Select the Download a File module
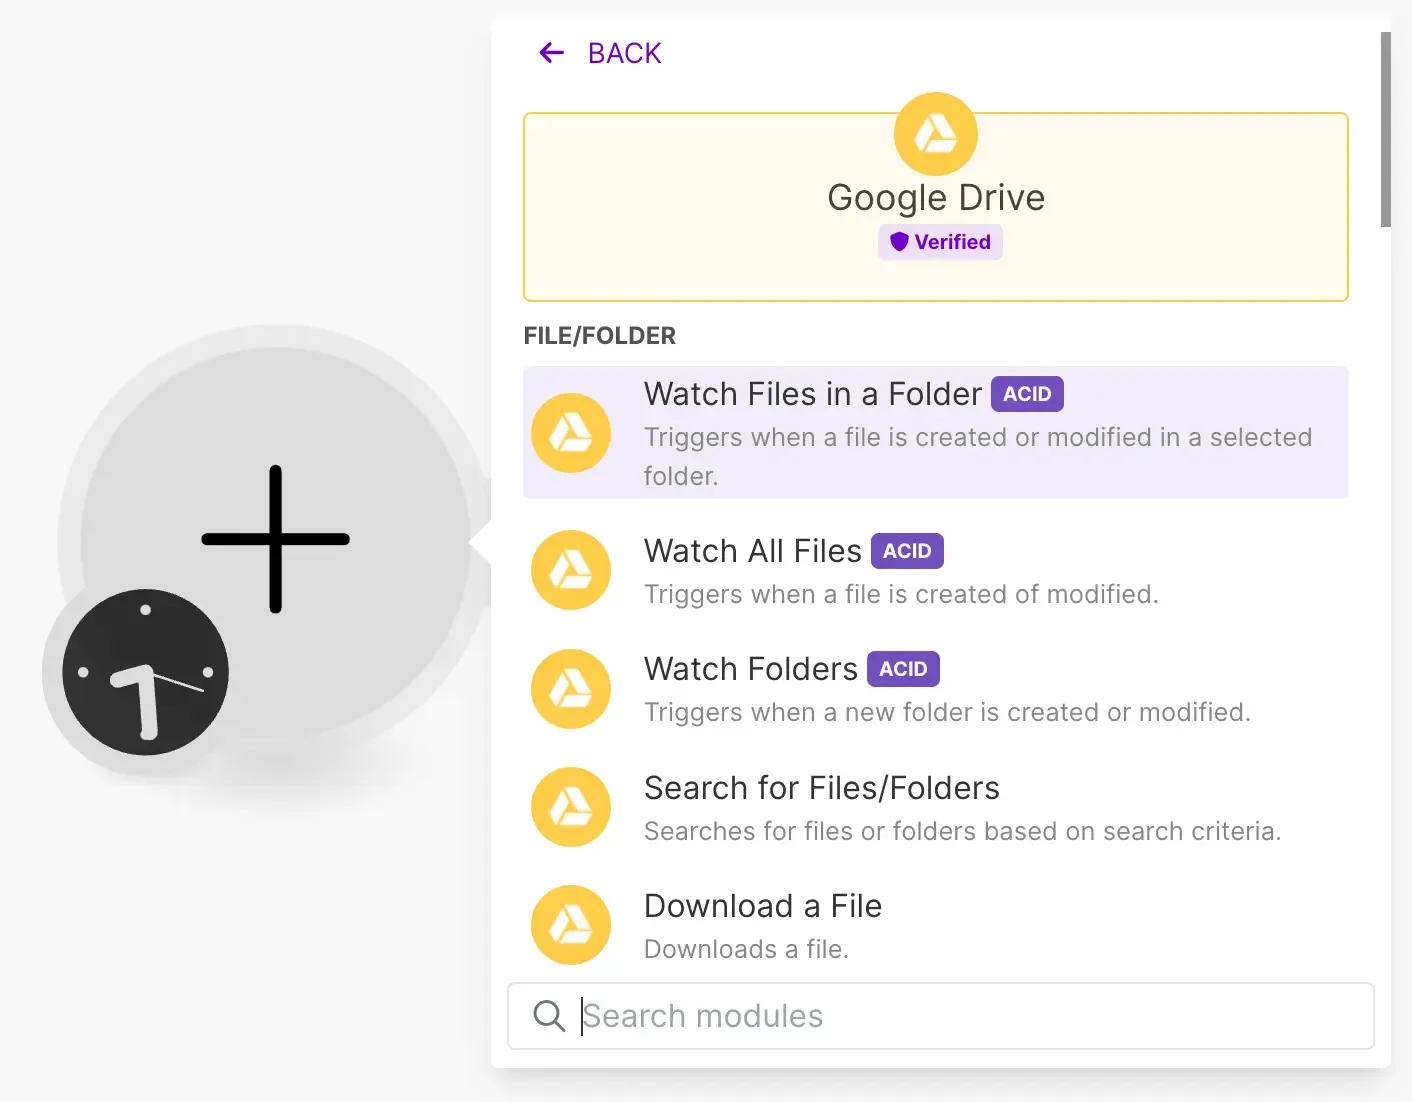The width and height of the screenshot is (1412, 1102). [763, 906]
